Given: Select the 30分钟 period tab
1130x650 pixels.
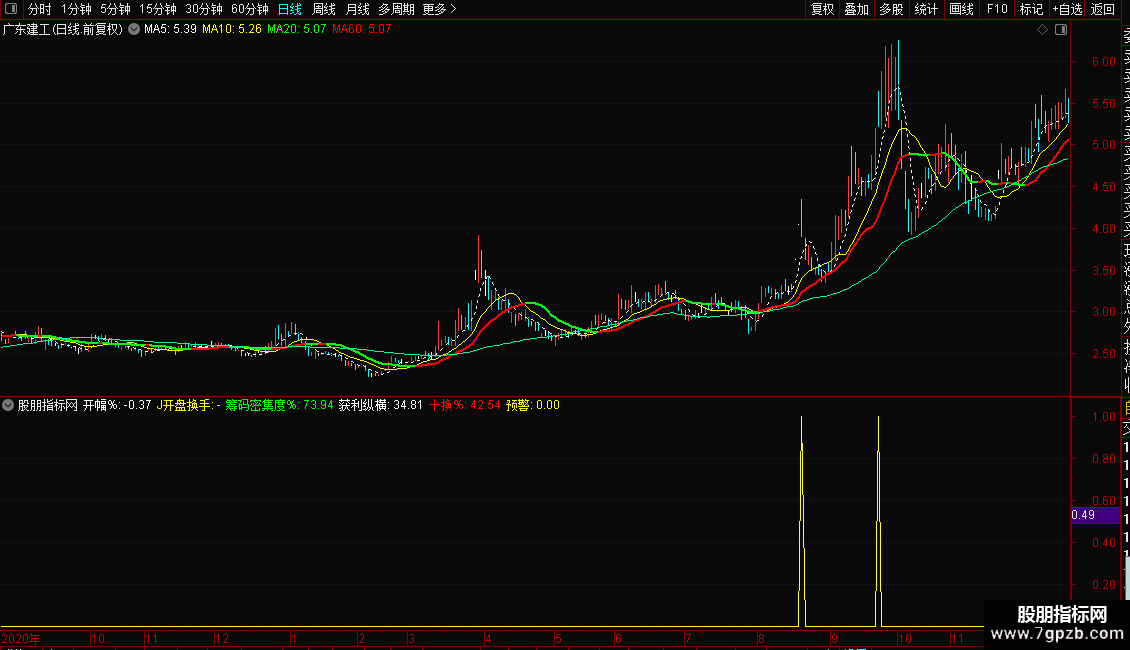Looking at the screenshot, I should pyautogui.click(x=204, y=9).
